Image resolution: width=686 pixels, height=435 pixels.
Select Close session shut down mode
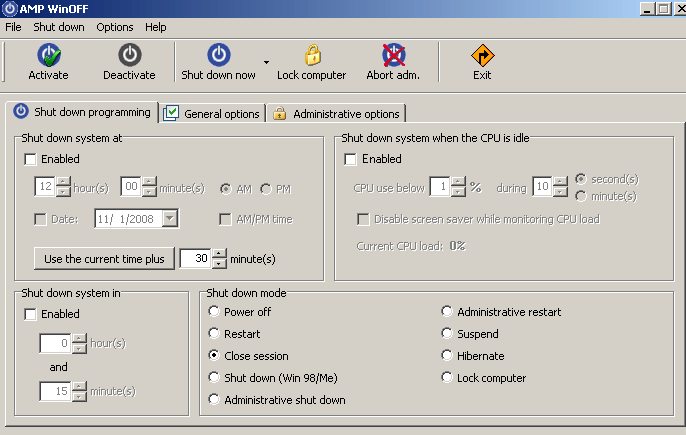214,355
